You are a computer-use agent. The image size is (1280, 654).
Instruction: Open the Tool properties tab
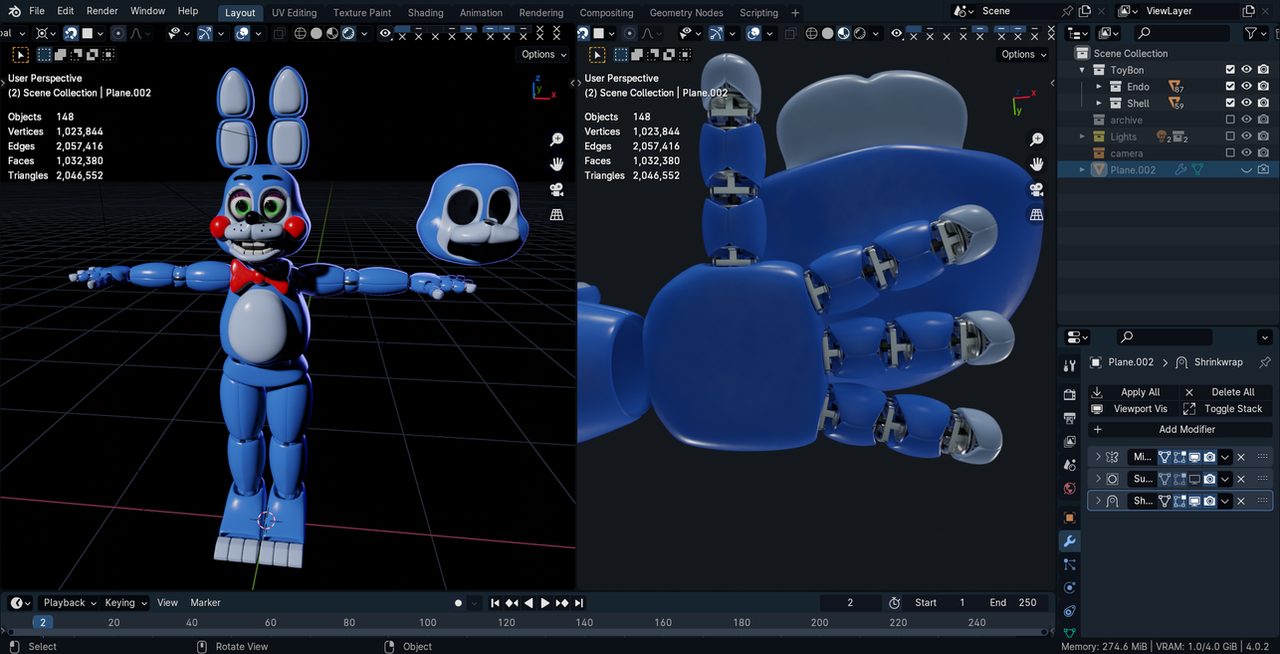(x=1070, y=365)
